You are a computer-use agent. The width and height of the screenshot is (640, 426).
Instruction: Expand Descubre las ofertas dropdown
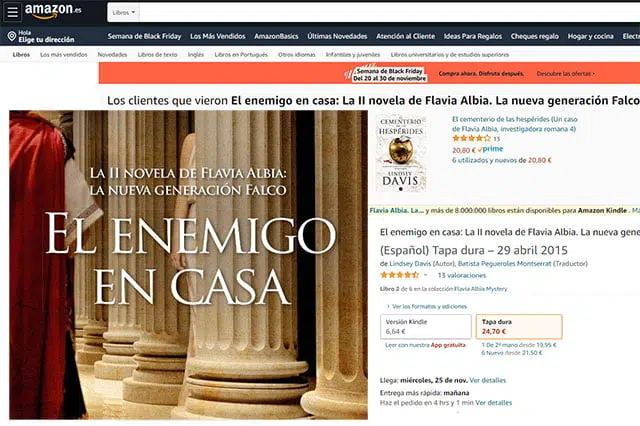click(x=565, y=74)
